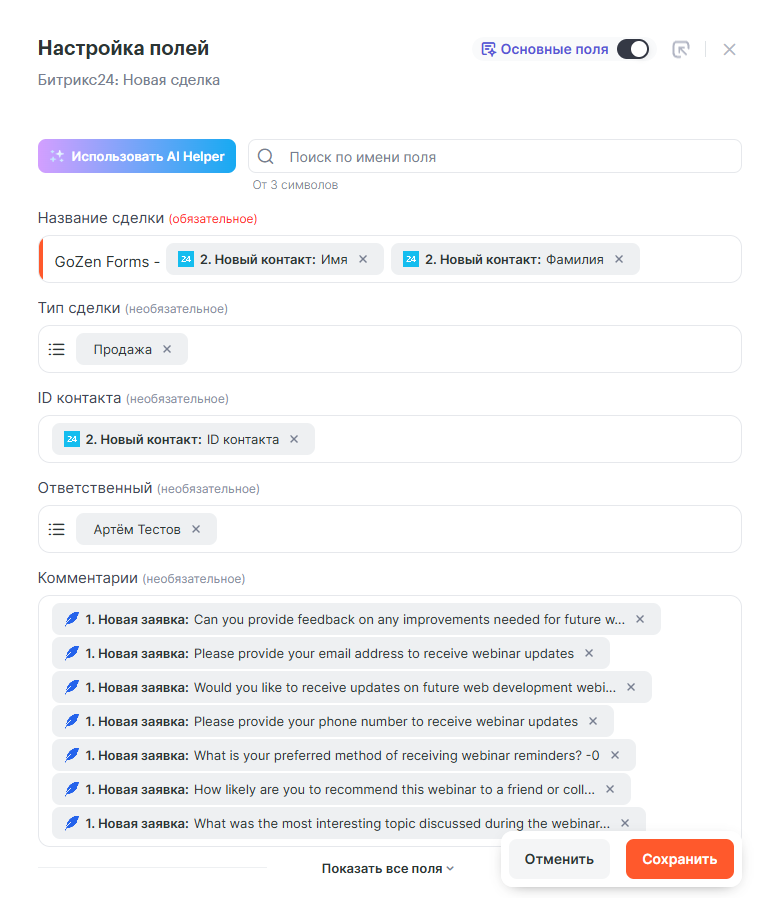The width and height of the screenshot is (784, 898).
Task: Remove the email address comment tag
Action: point(589,653)
